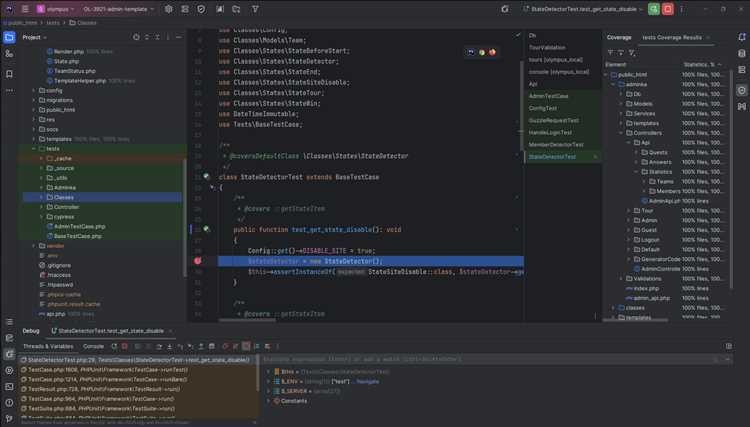The width and height of the screenshot is (750, 427).
Task: Select the Debug tool window tab
Action: 31,331
